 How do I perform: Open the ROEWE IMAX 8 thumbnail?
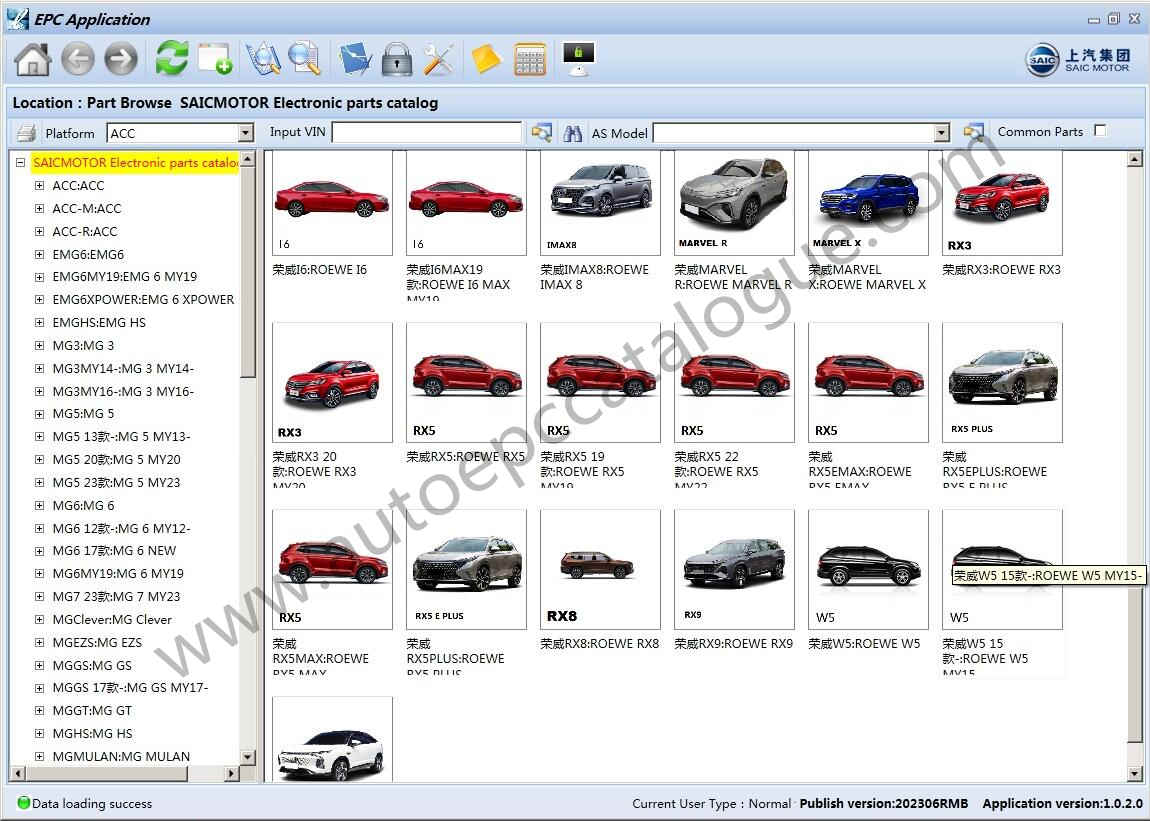tap(600, 203)
